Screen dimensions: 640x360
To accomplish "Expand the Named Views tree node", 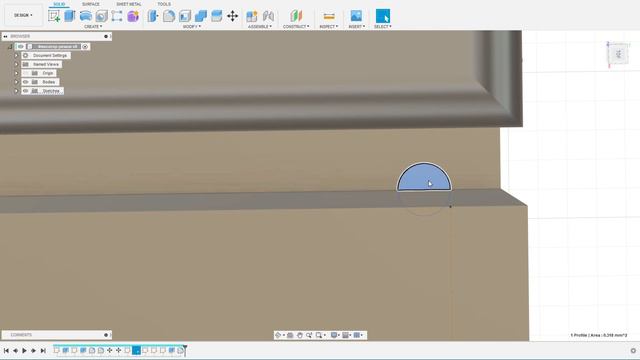I will click(x=16, y=64).
